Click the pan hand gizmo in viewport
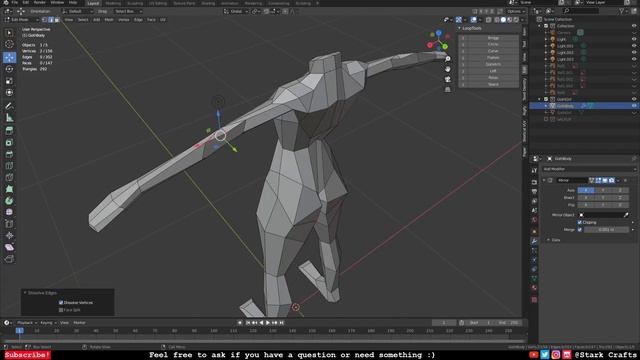Screen dimensions: 640x360 click(448, 69)
